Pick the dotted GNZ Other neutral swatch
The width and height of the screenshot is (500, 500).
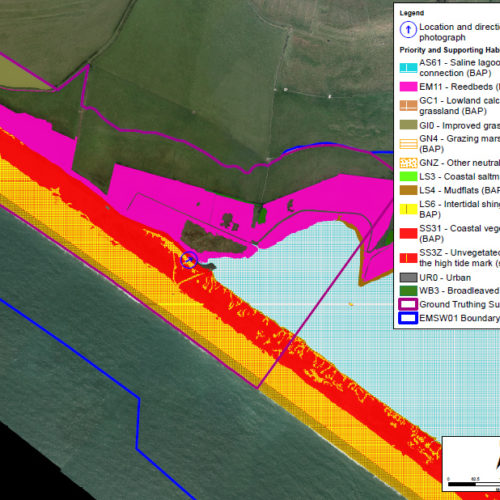(x=408, y=163)
